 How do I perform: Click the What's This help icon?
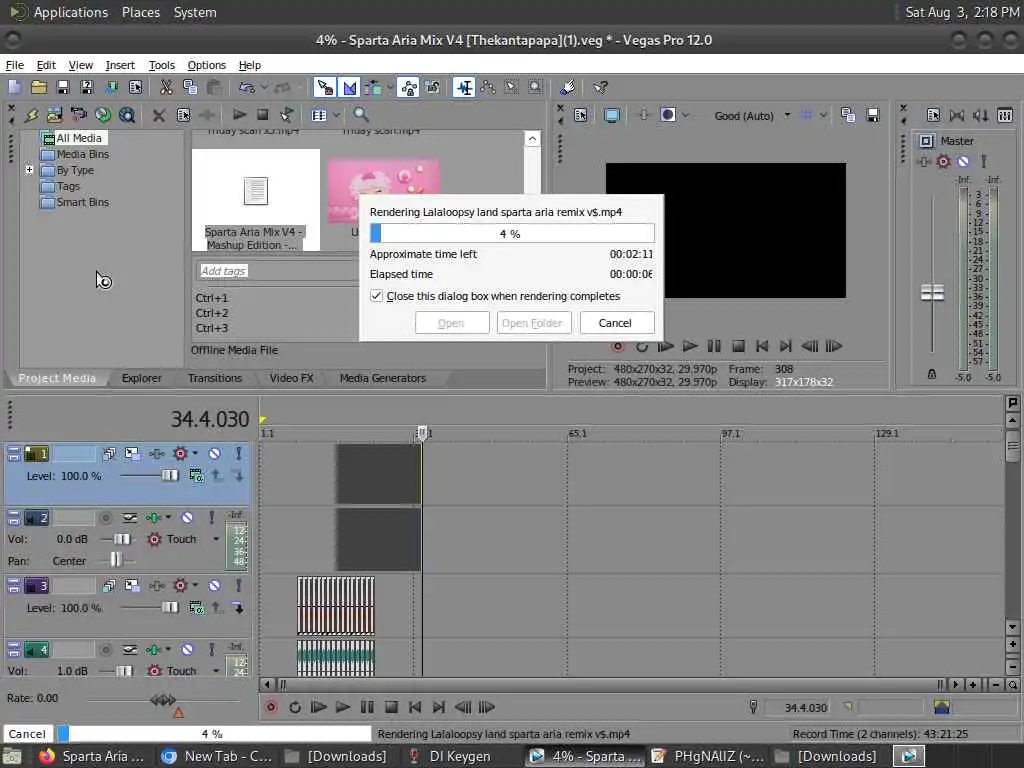click(x=600, y=87)
